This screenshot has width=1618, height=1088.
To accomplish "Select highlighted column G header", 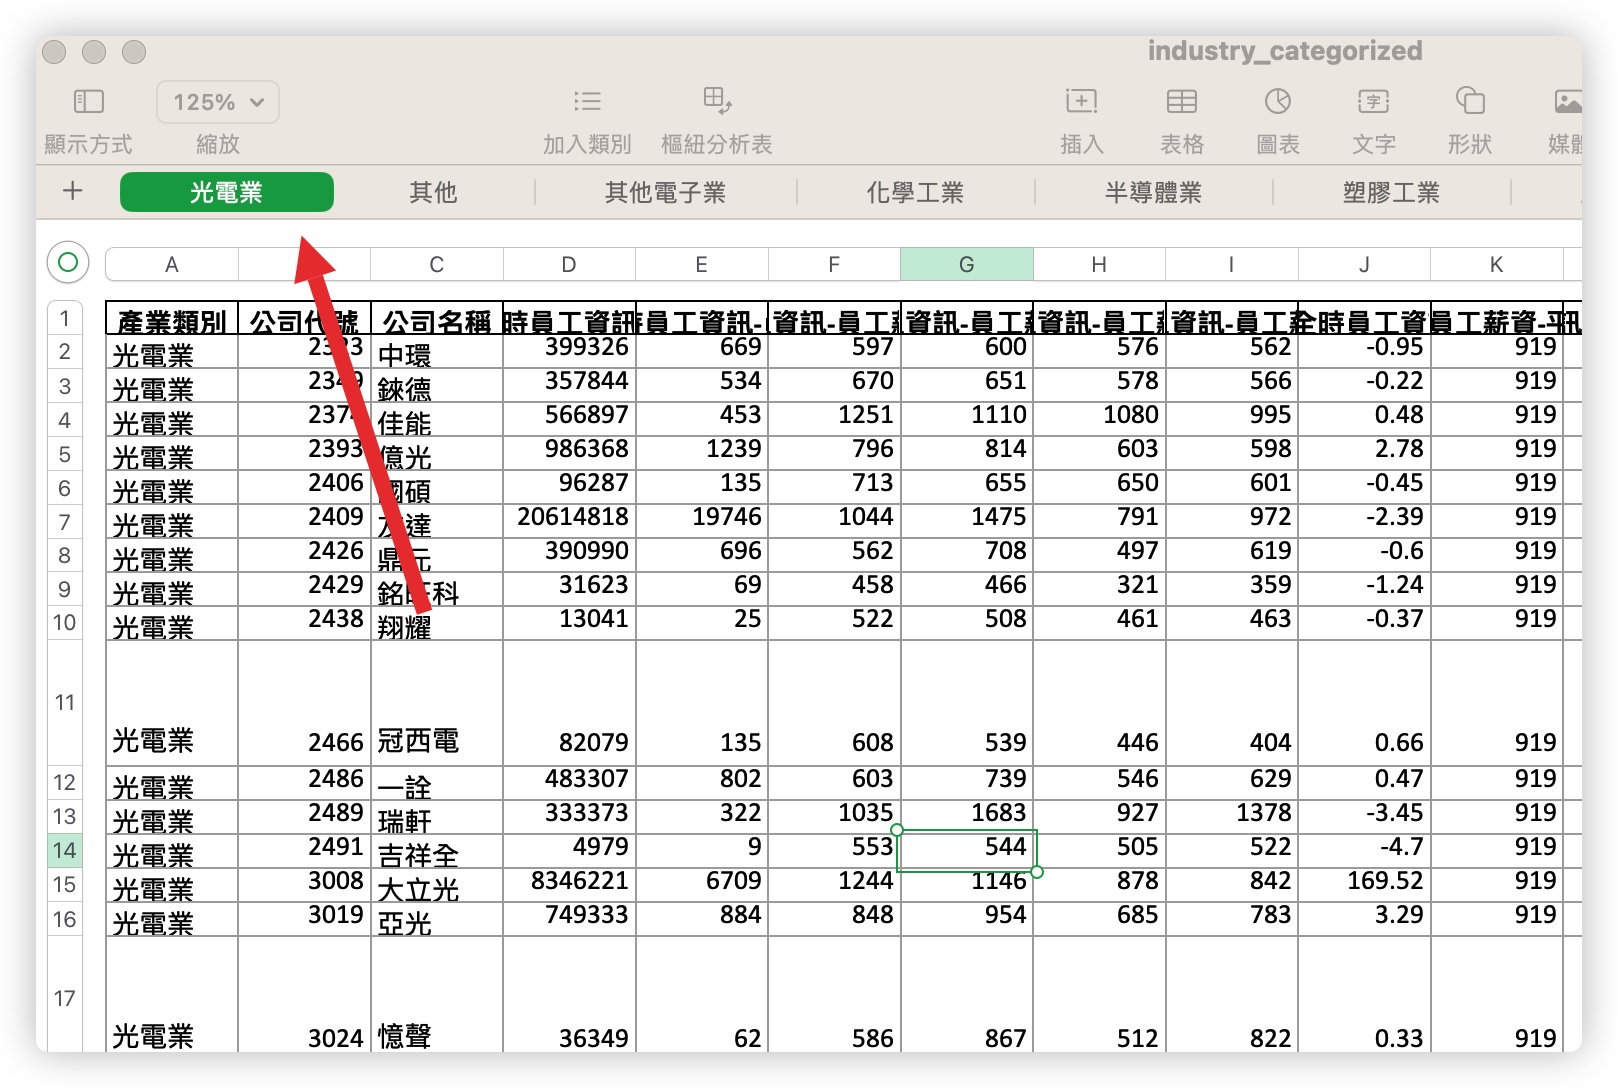I will pos(967,265).
